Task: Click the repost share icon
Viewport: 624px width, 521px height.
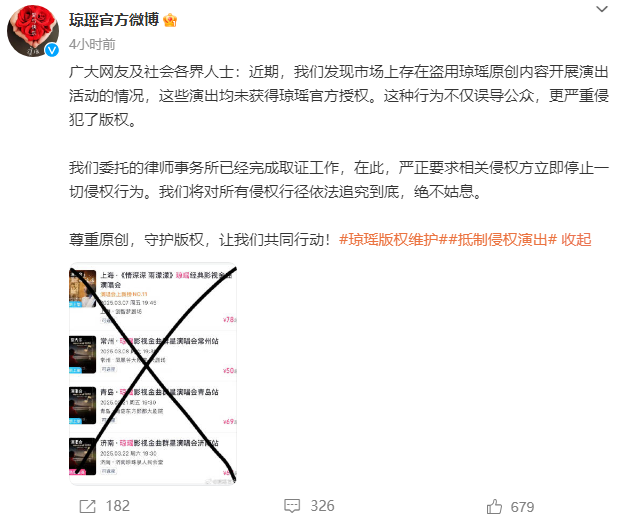Action: 88,506
